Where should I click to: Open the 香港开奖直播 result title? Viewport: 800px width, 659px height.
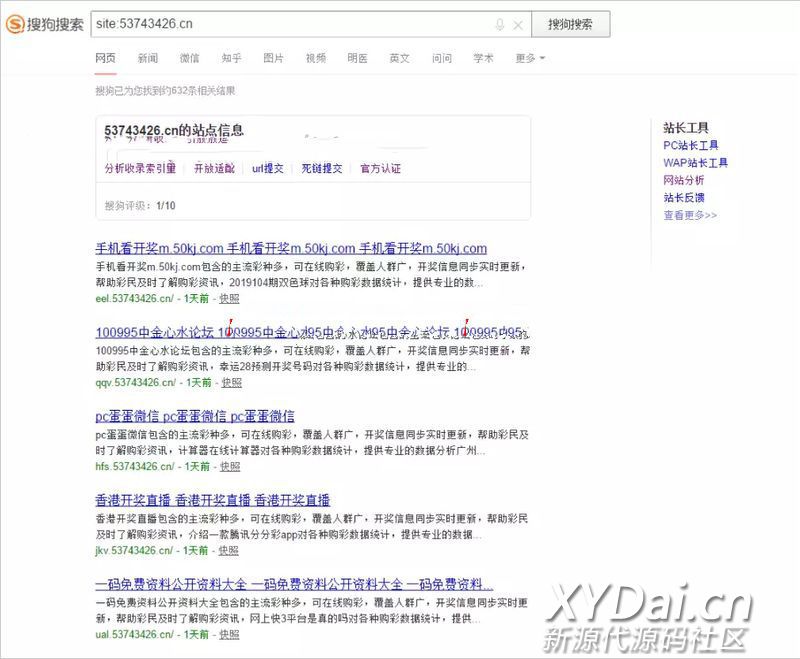click(x=212, y=500)
